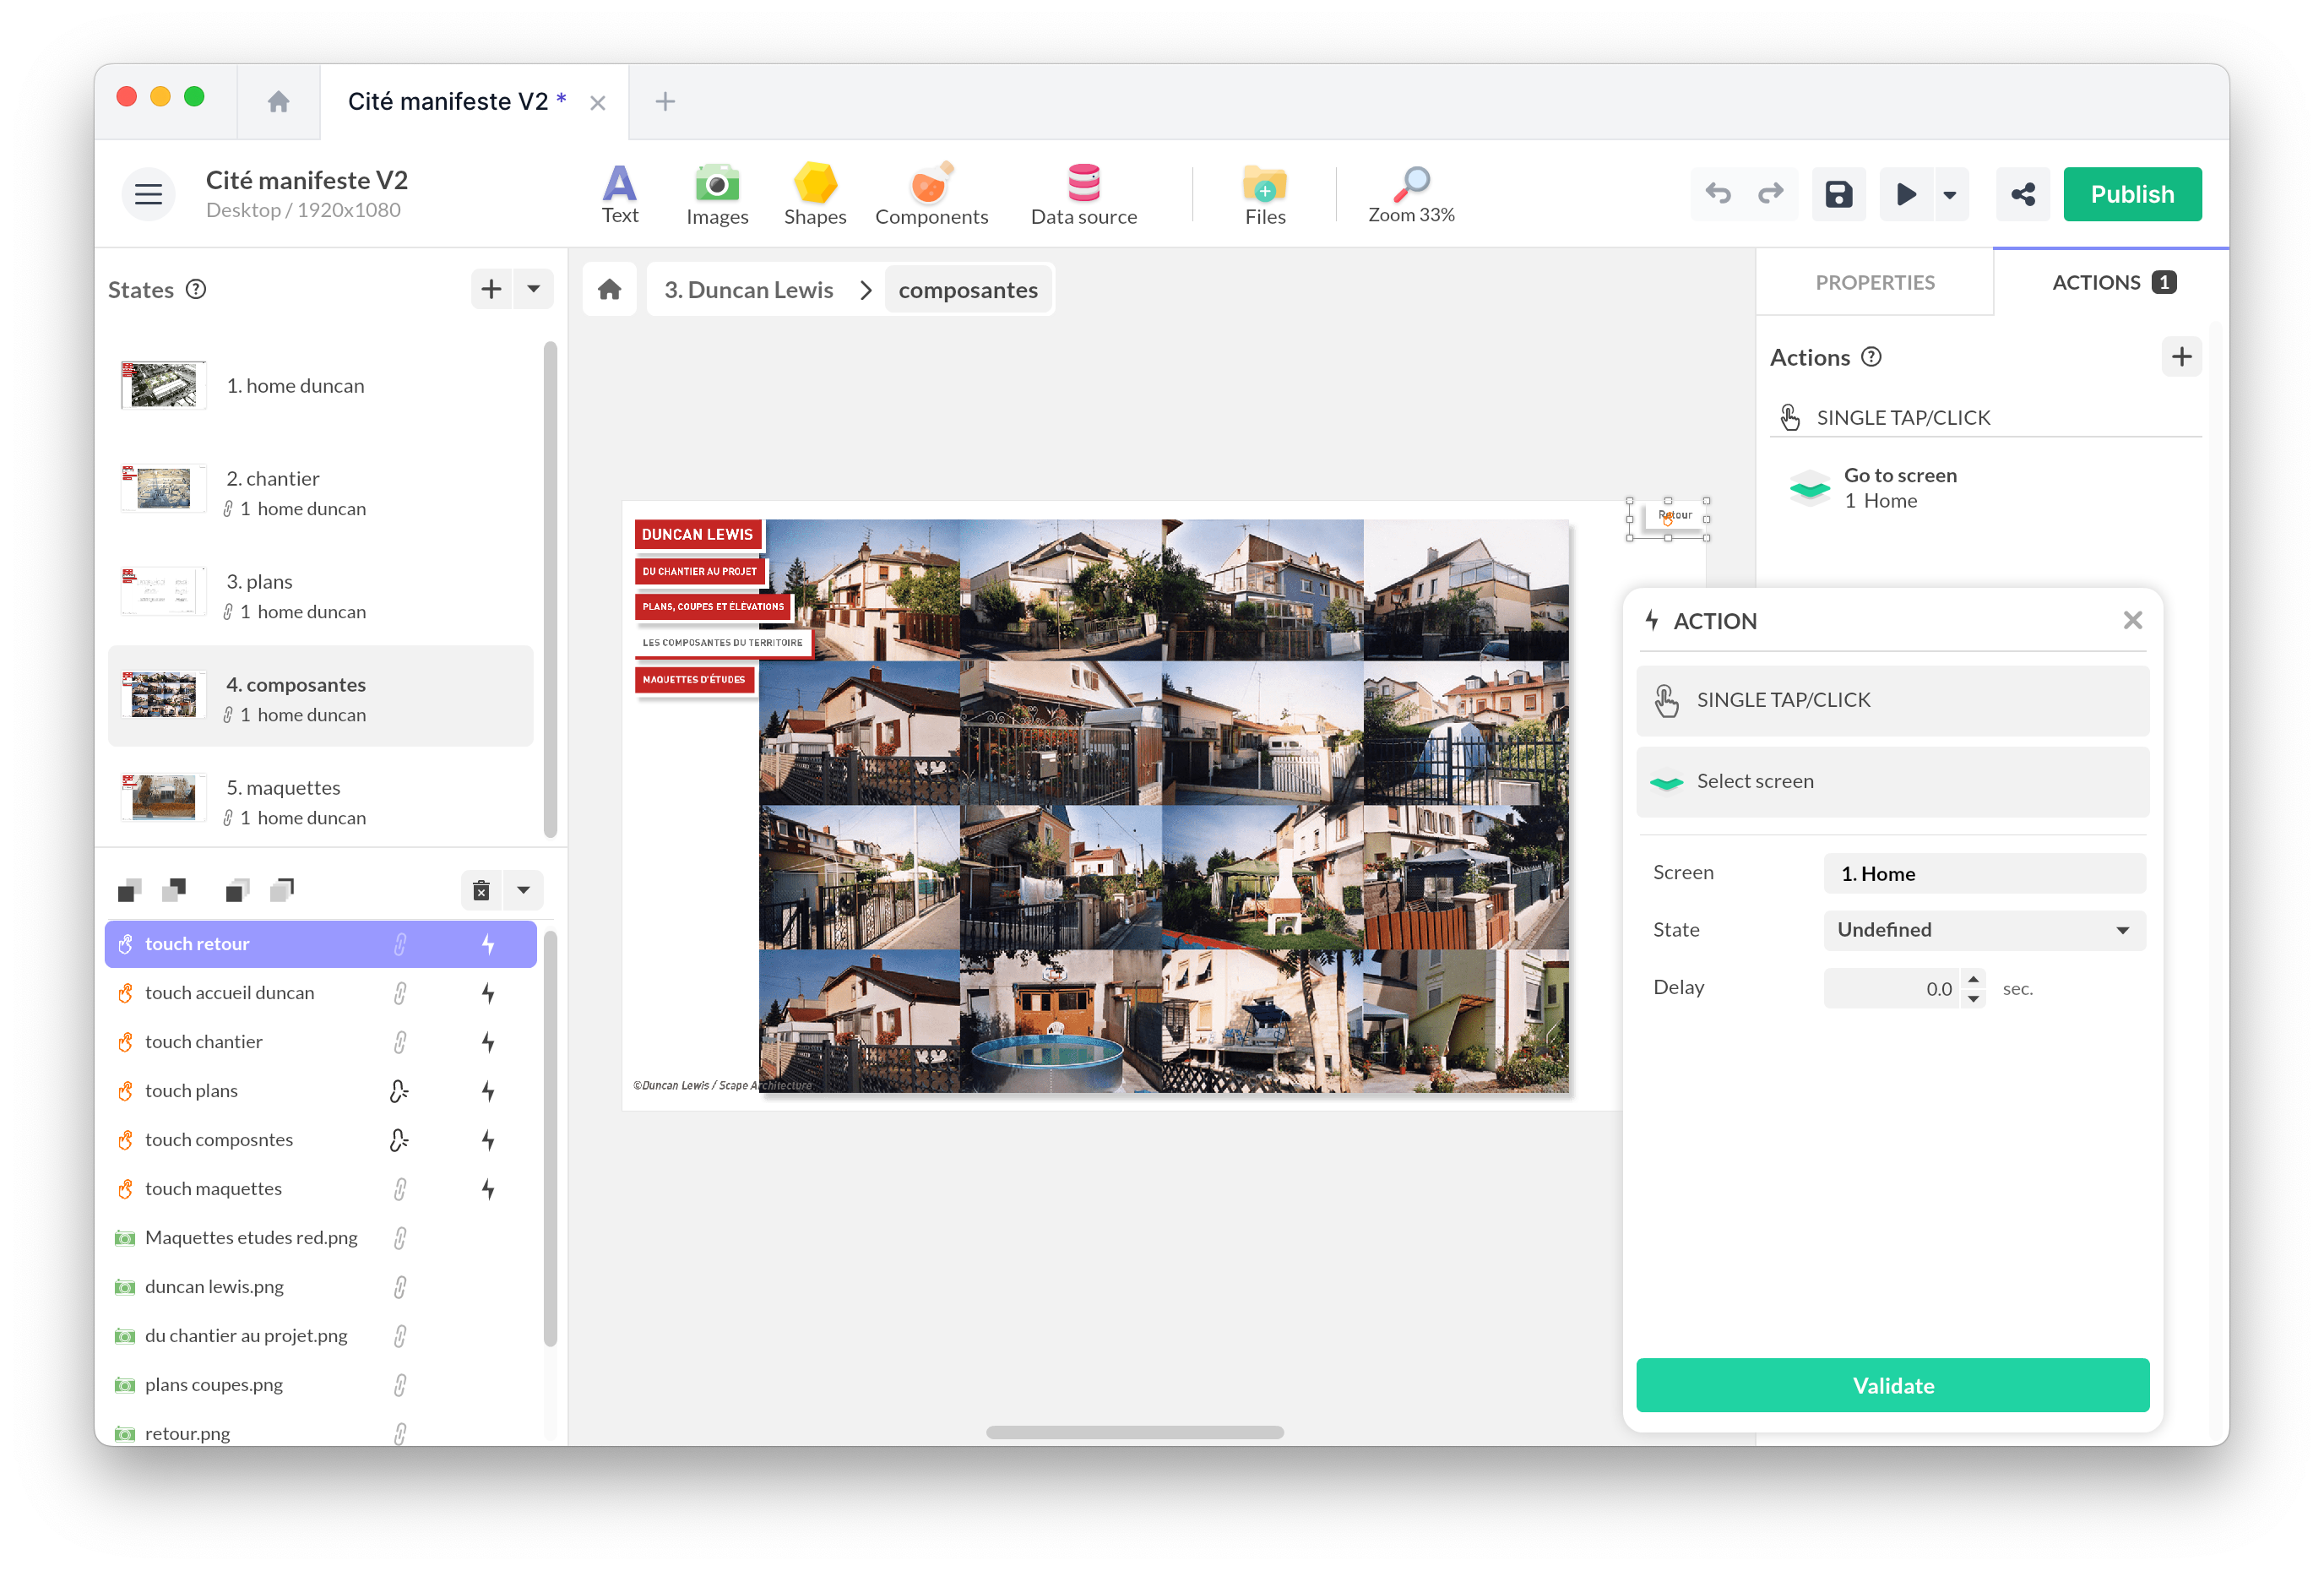Screen dimensions: 2324x1571
Task: Click the Undo arrow icon
Action: tap(1719, 193)
